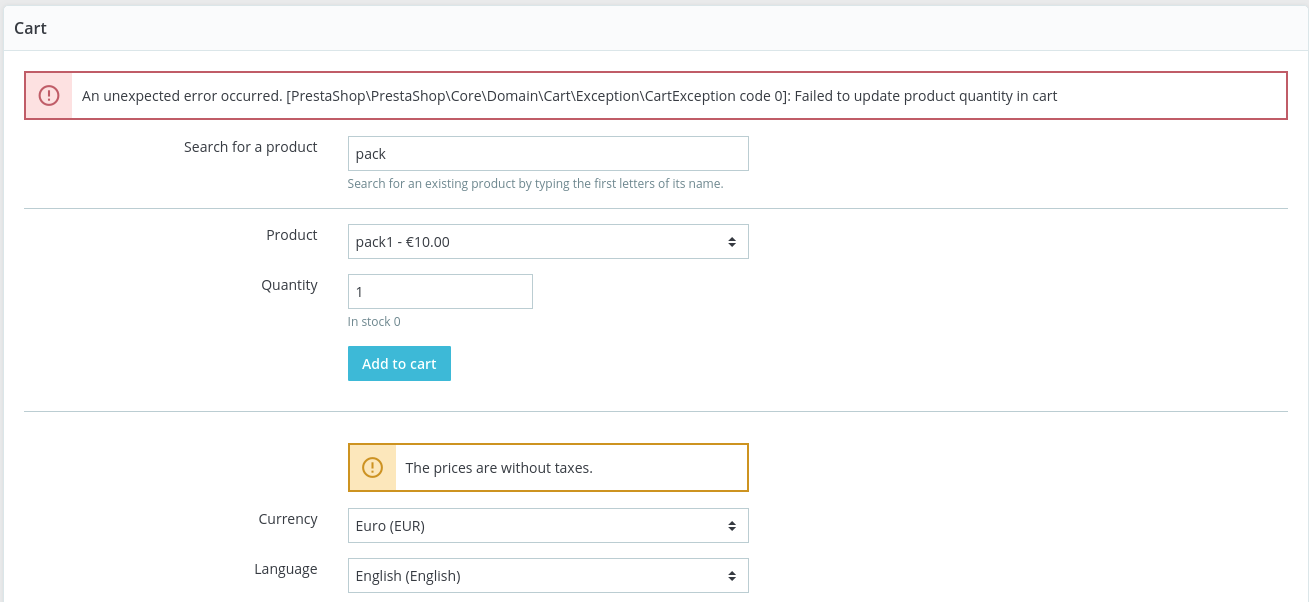Click the Add to cart button

399,363
